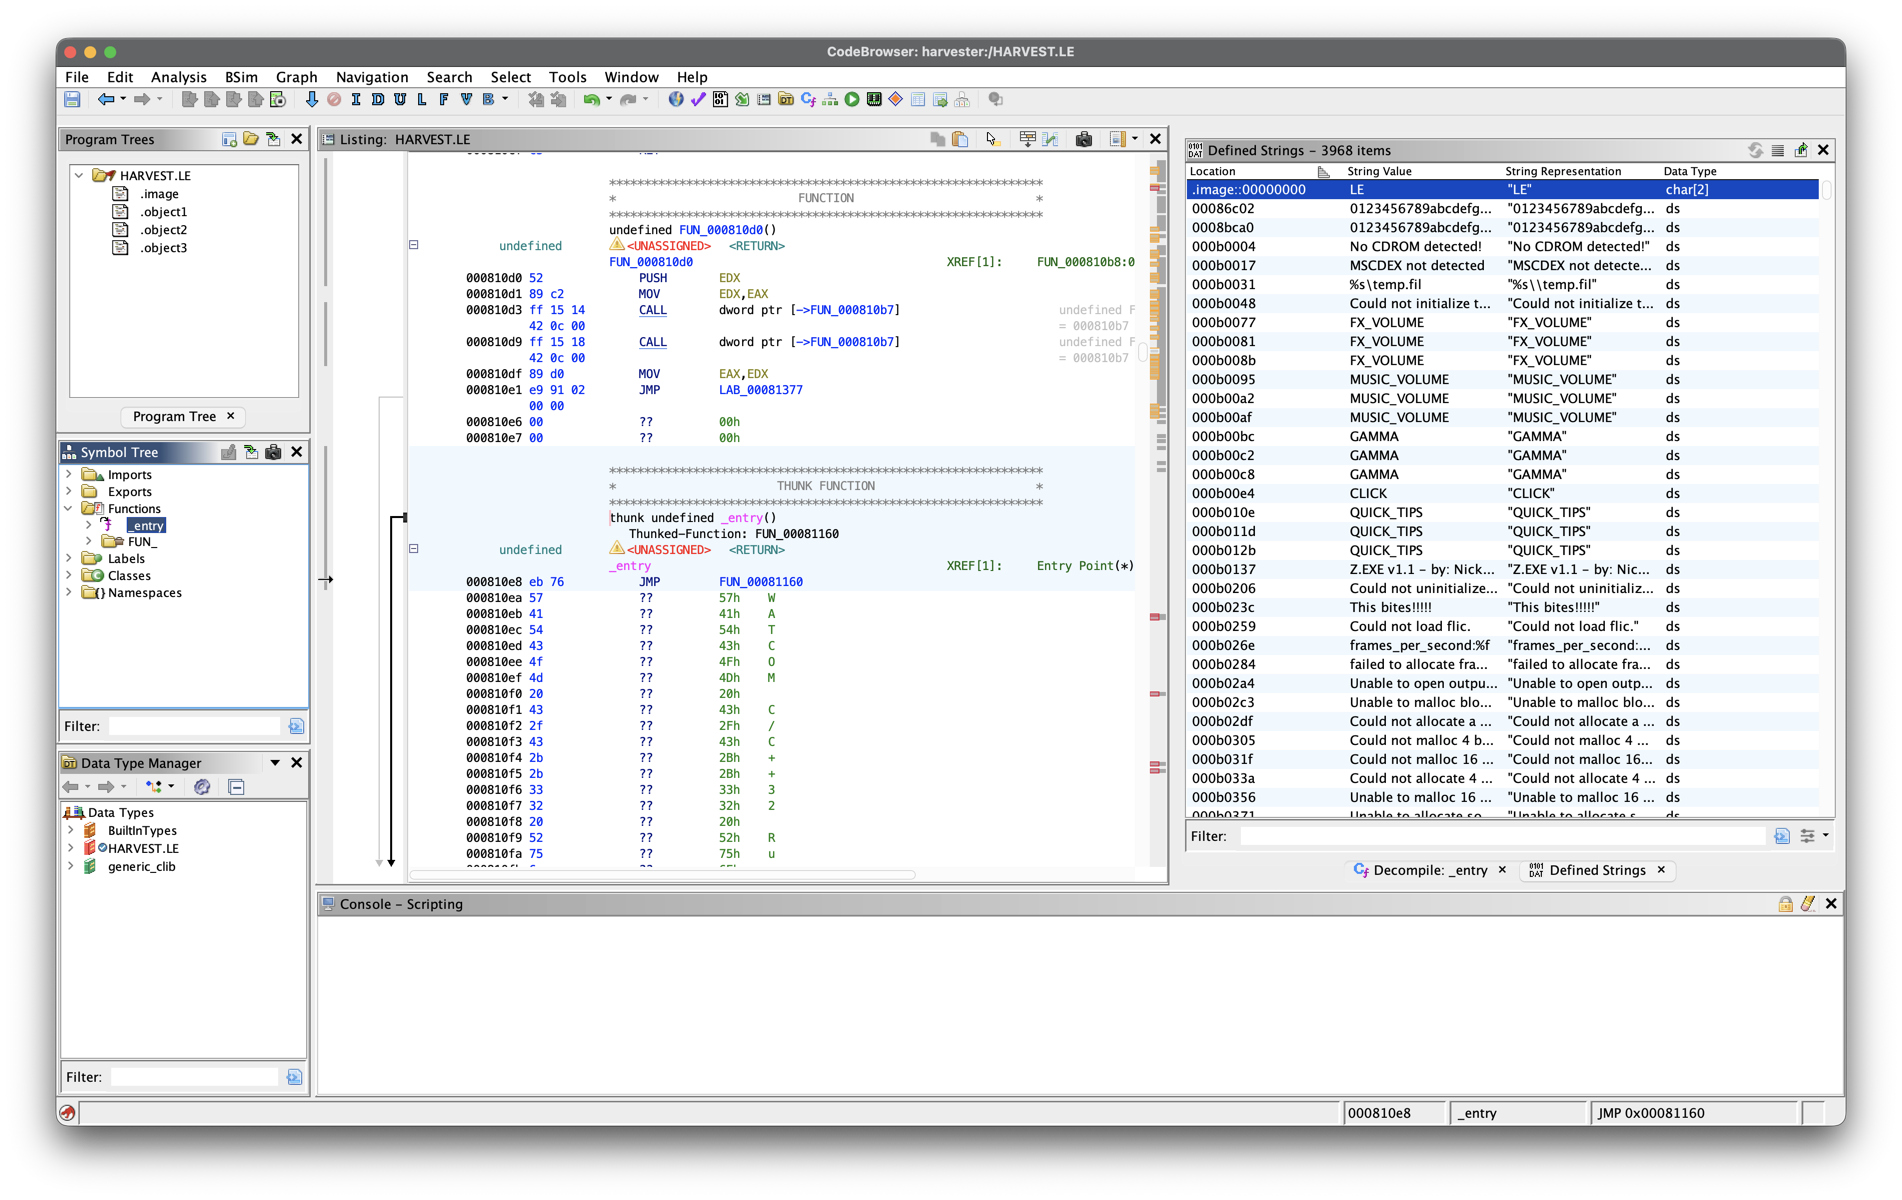Screen dimensions: 1902x1200
Task: Click the Undo arrow in toolbar
Action: pos(591,100)
